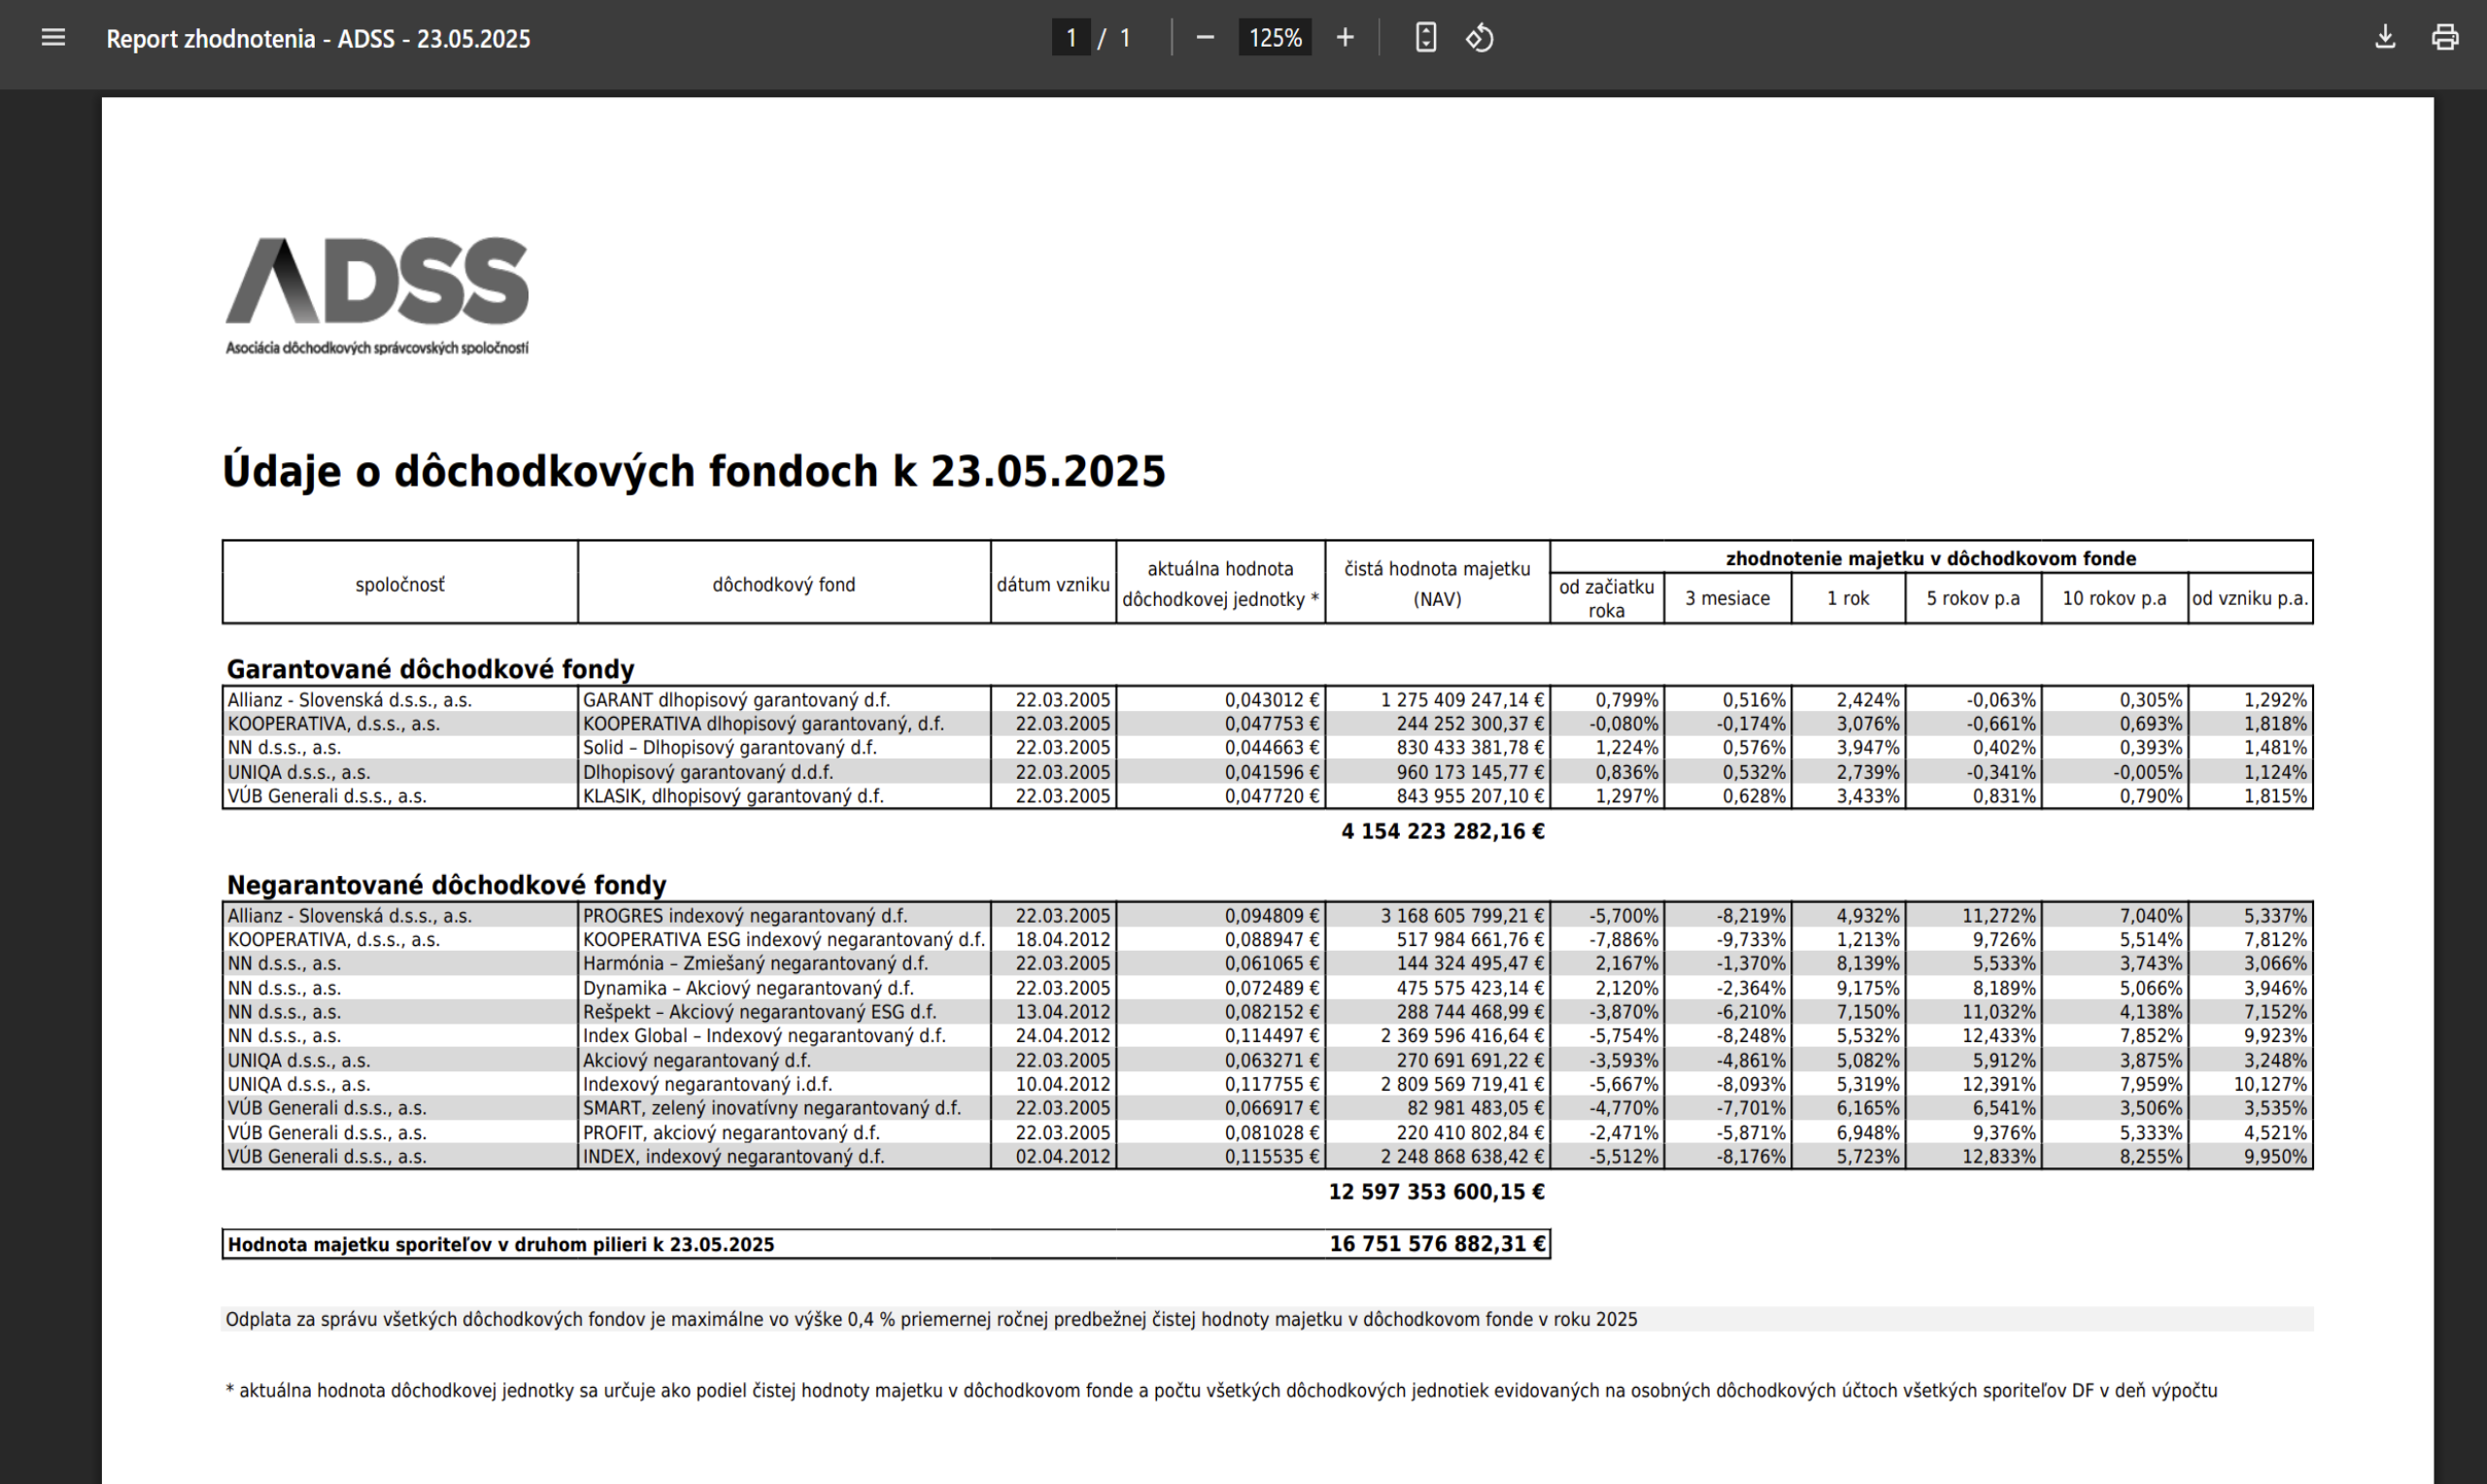Viewport: 2487px width, 1484px height.
Task: Click the founding date 02.04.2012
Action: 1062,1157
